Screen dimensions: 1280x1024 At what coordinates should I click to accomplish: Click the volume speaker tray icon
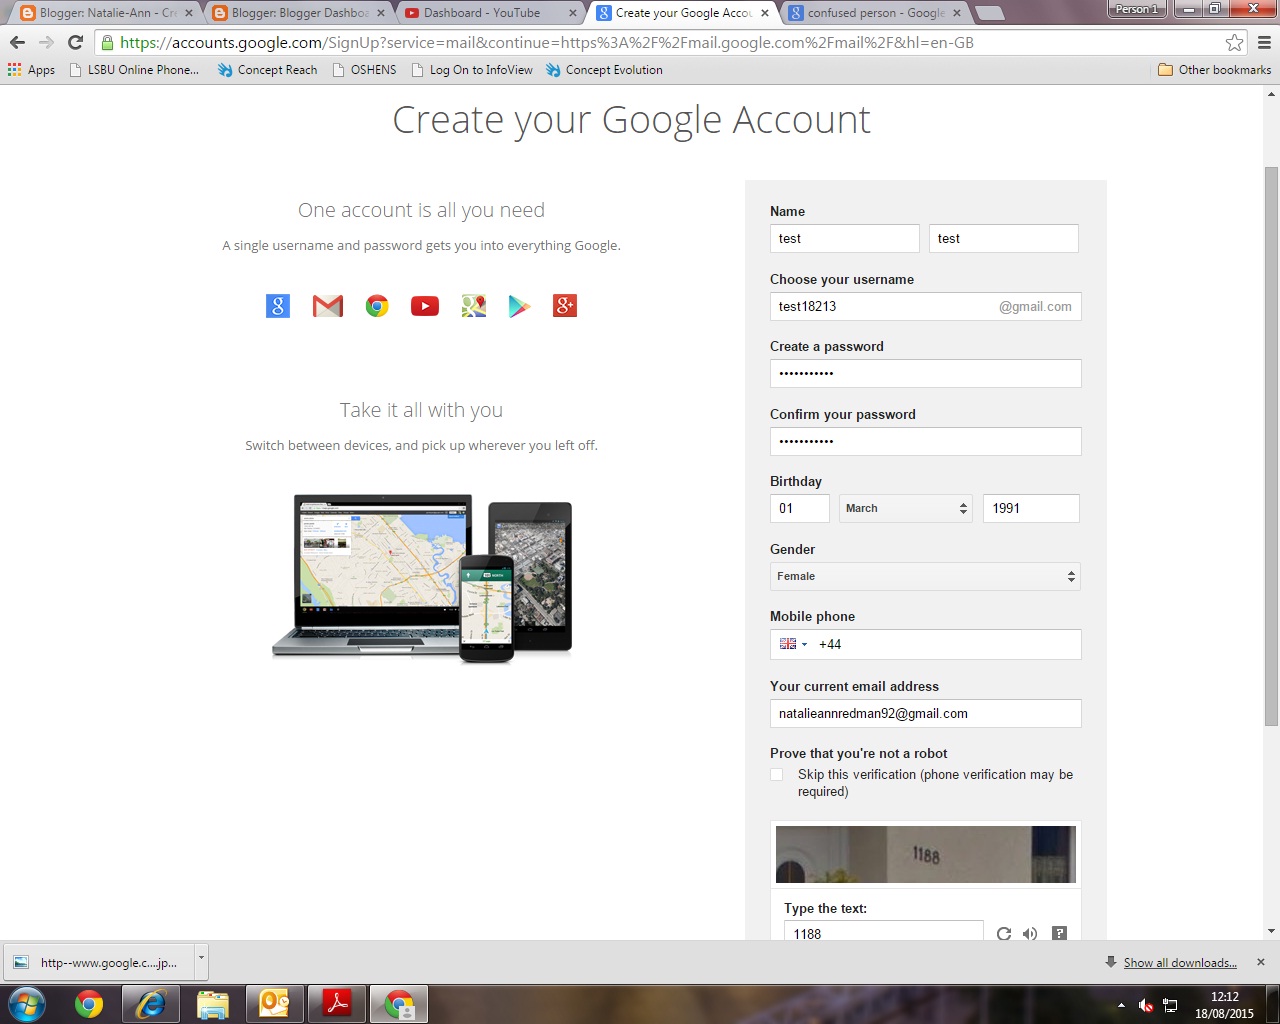point(1146,1005)
